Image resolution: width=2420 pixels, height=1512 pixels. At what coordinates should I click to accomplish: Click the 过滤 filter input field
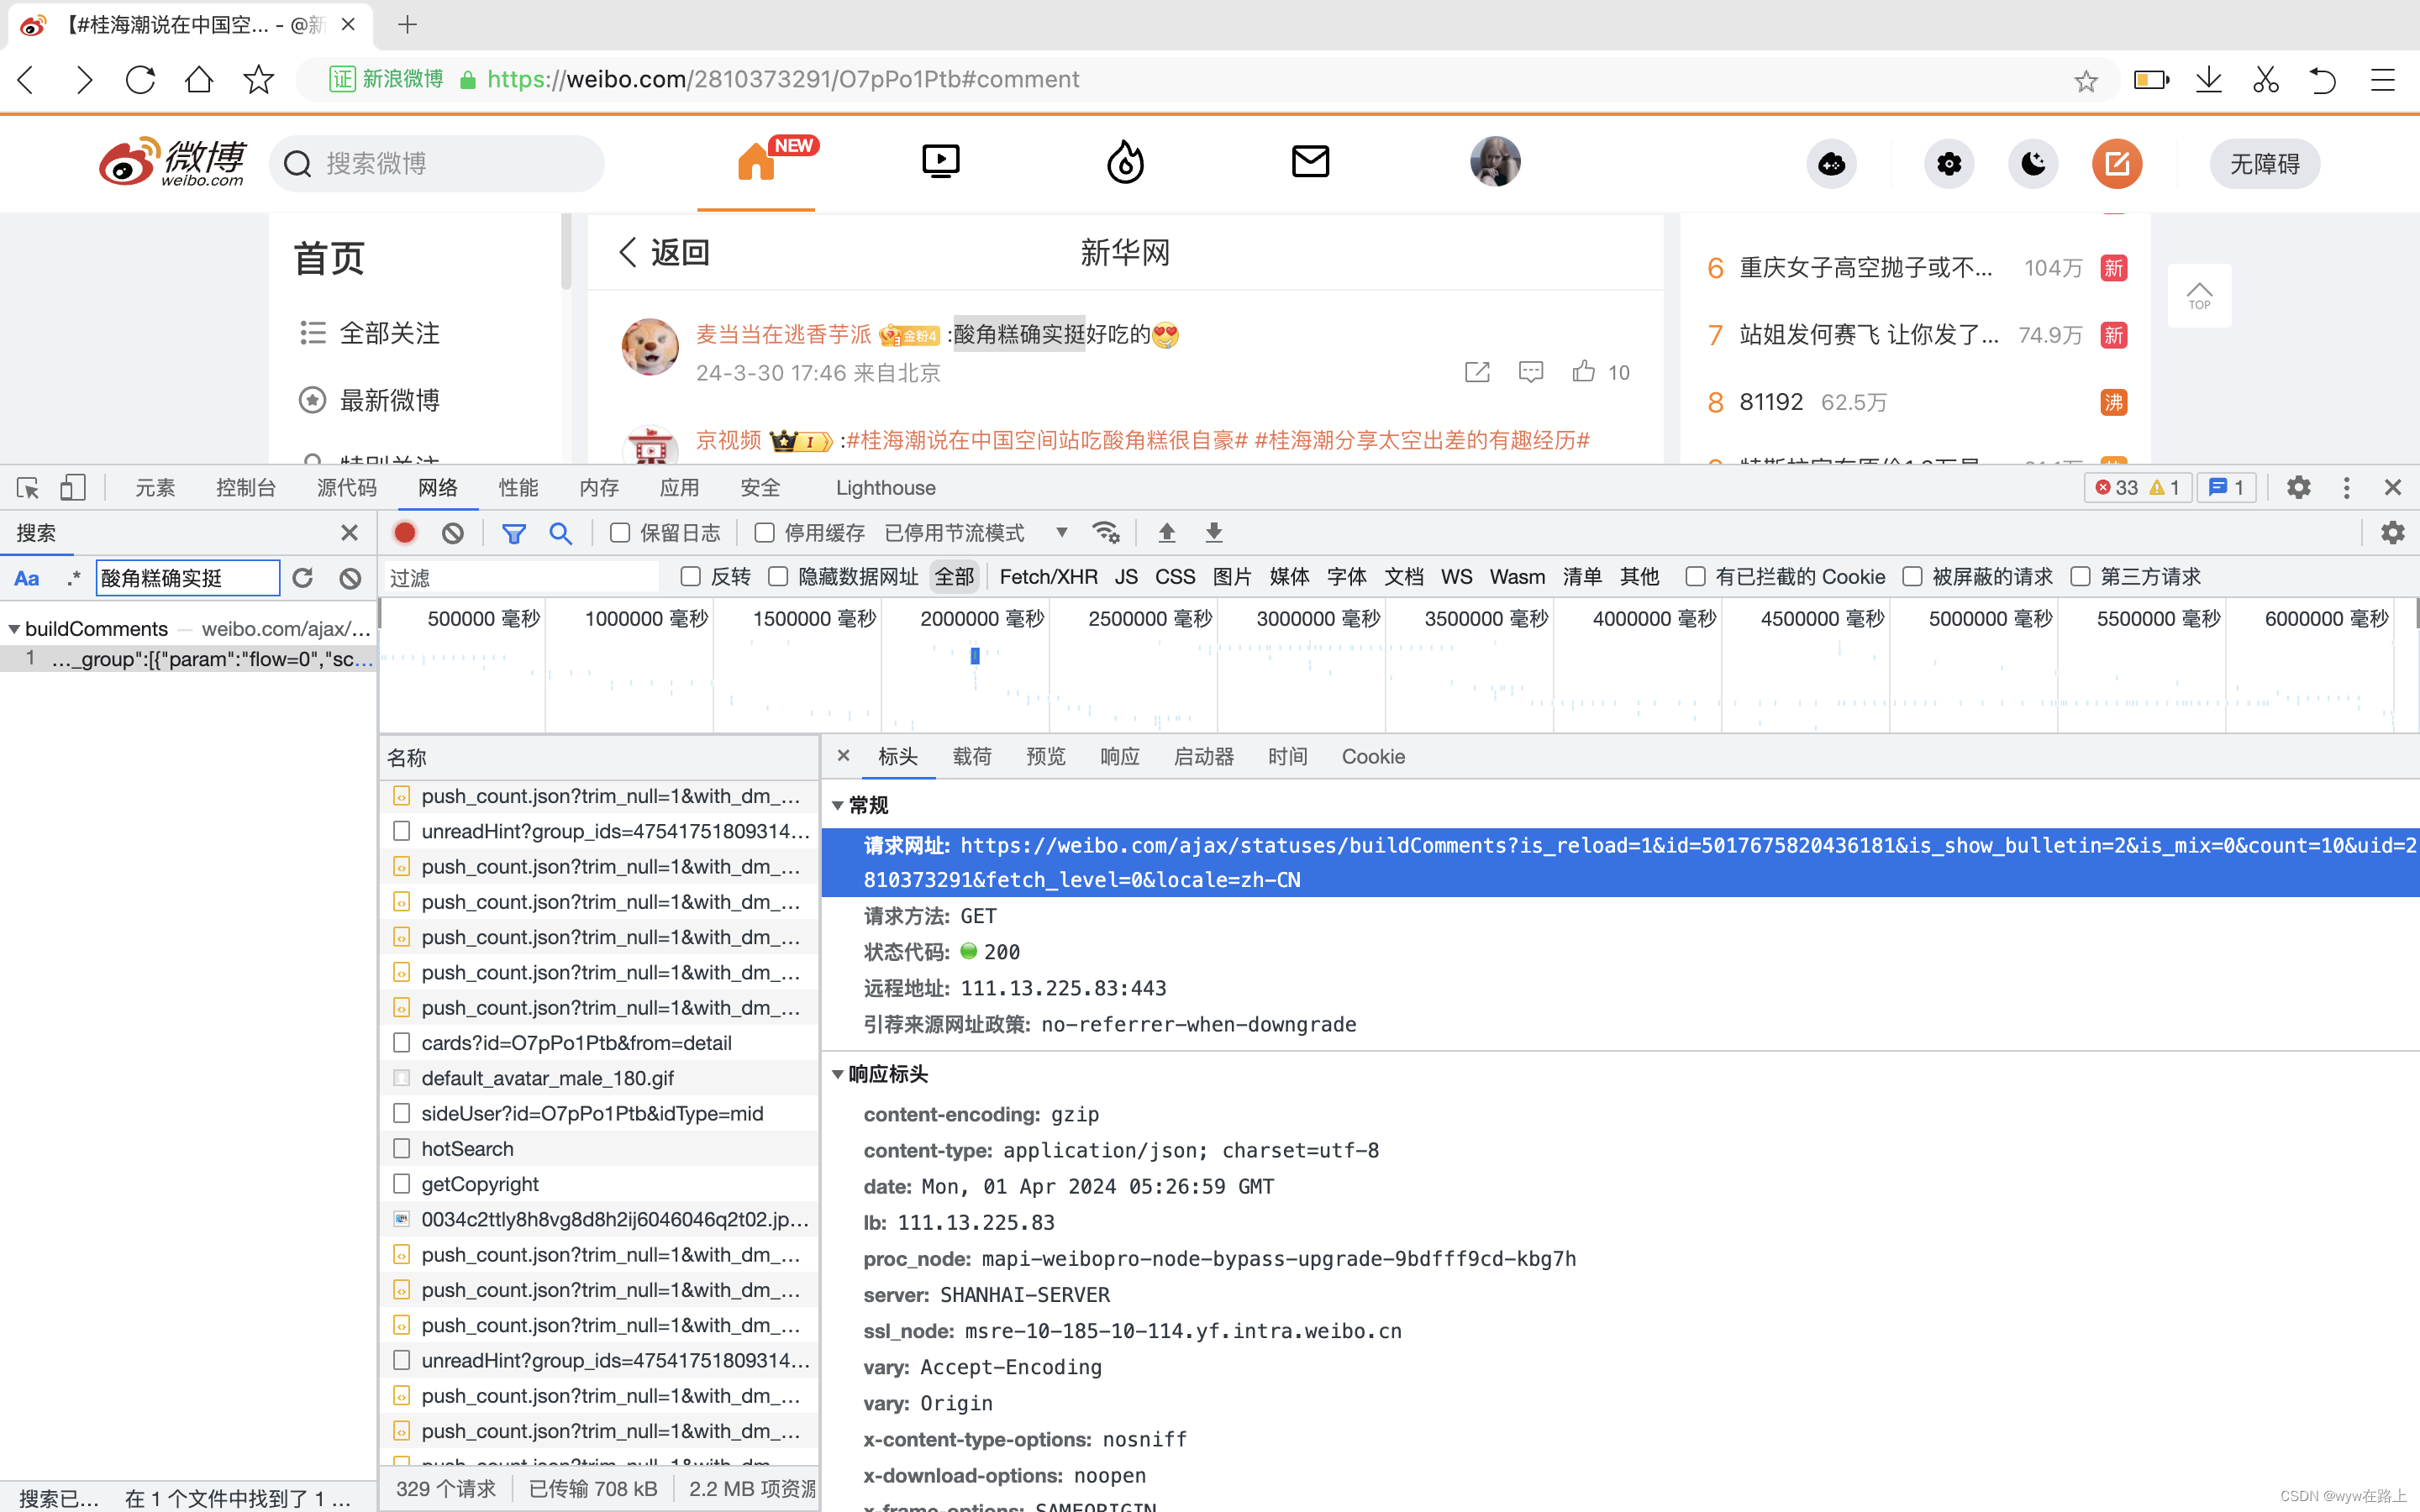[x=522, y=577]
